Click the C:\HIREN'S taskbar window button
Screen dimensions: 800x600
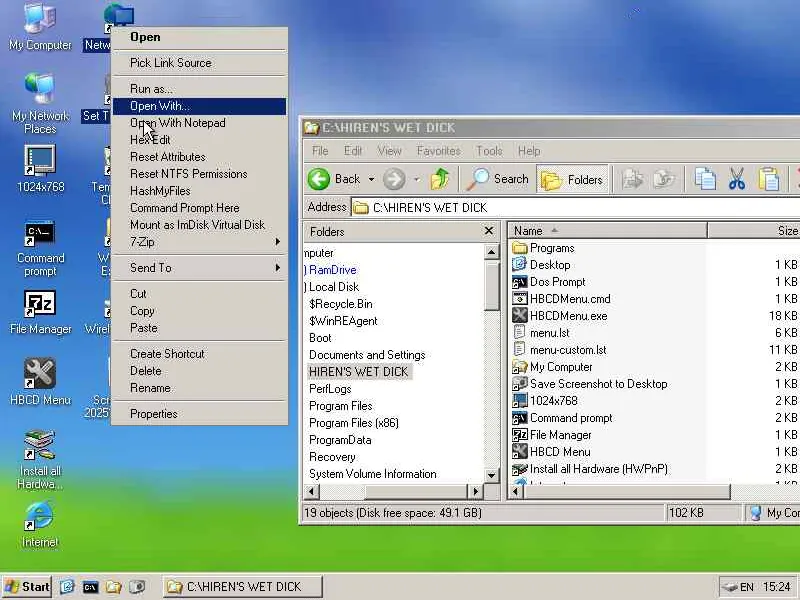coord(243,587)
